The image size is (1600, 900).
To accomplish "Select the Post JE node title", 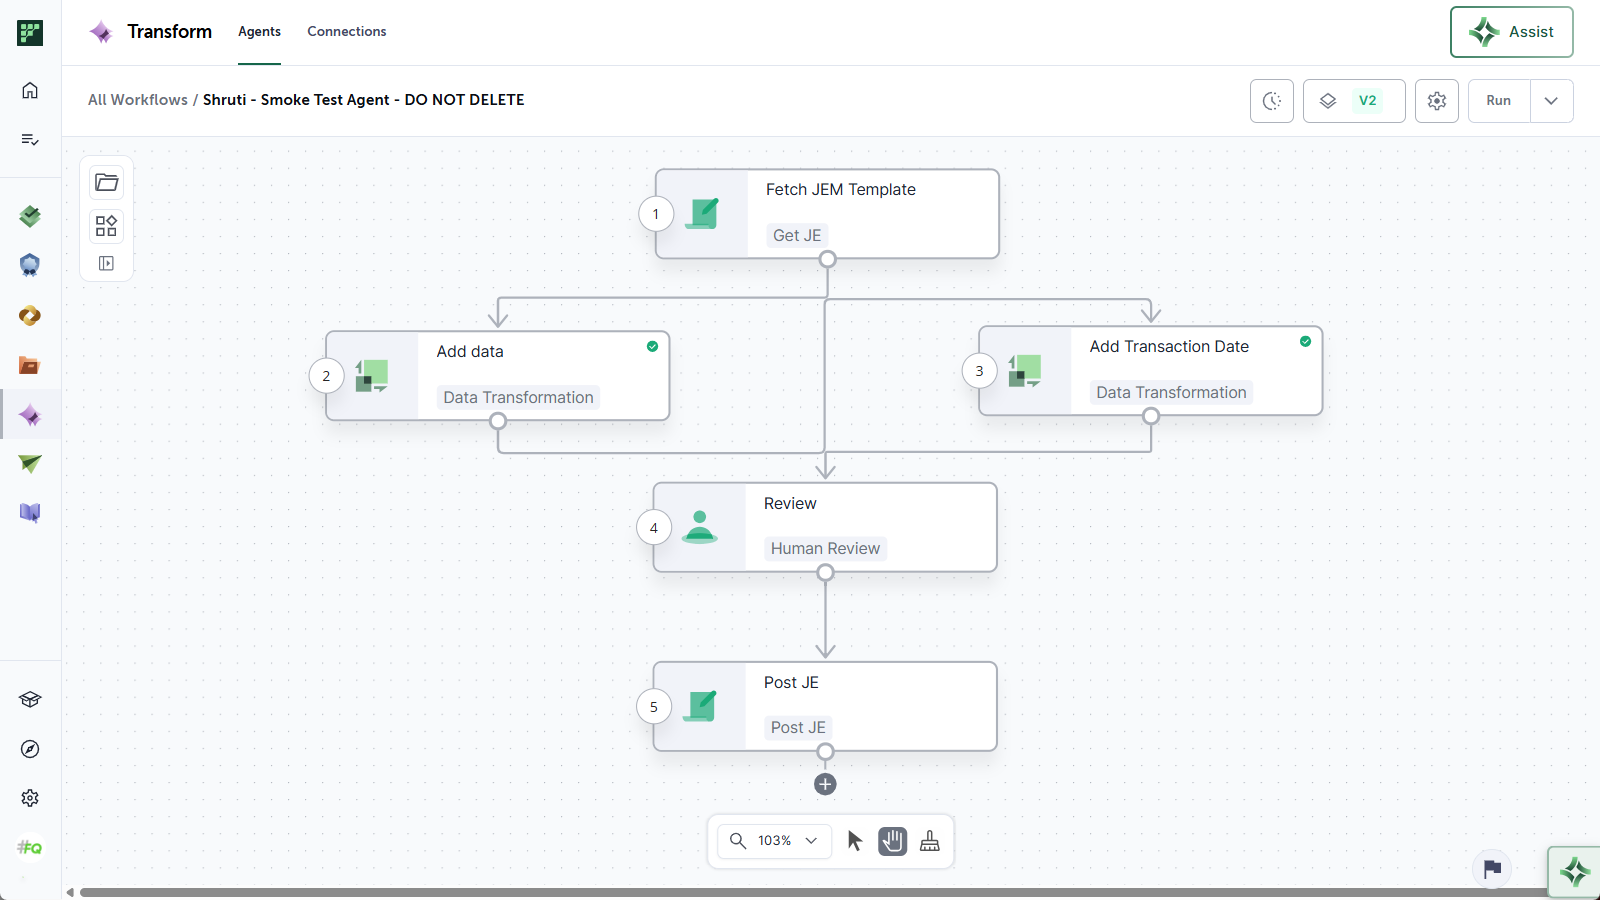I will pyautogui.click(x=791, y=682).
